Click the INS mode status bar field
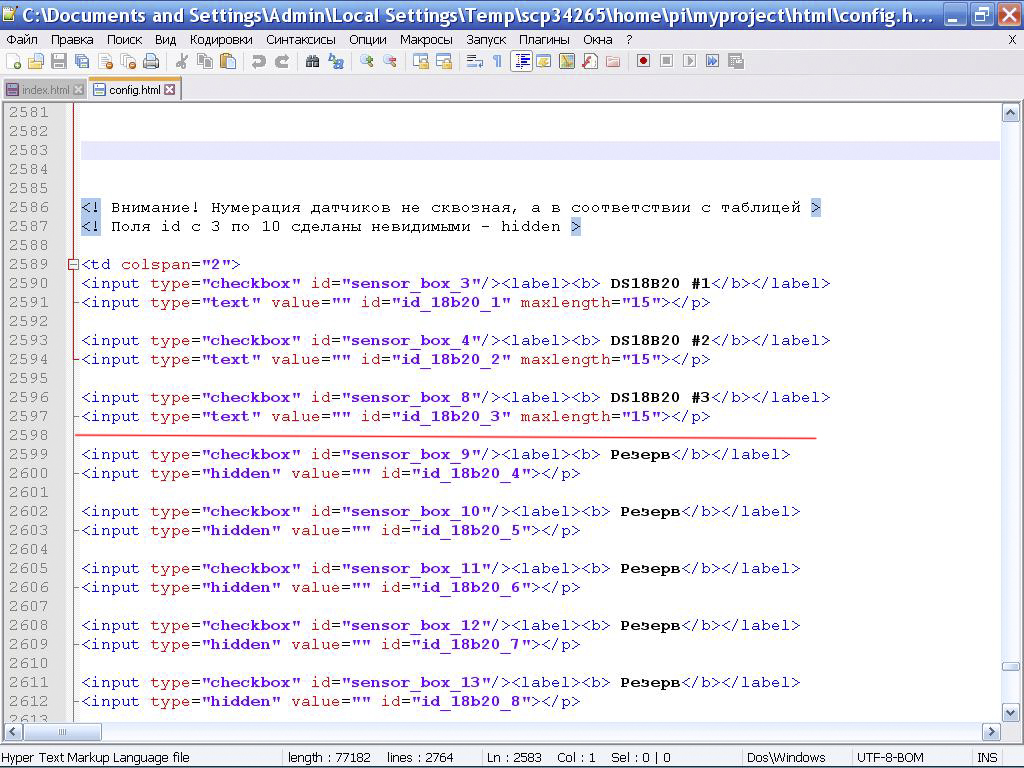Image resolution: width=1024 pixels, height=768 pixels. point(987,758)
